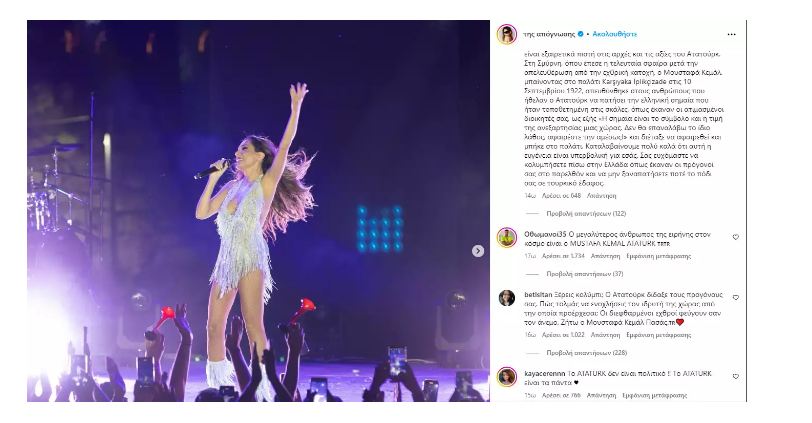
Task: Click the Ακολουθήστε follow link
Action: [x=615, y=34]
